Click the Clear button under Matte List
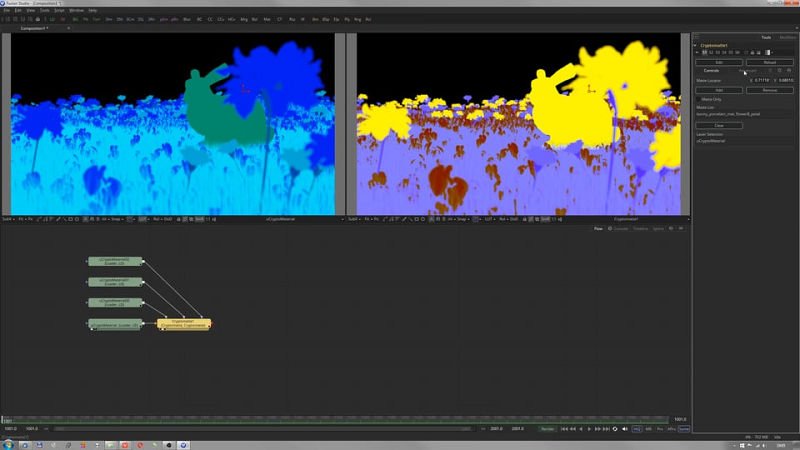 point(718,125)
